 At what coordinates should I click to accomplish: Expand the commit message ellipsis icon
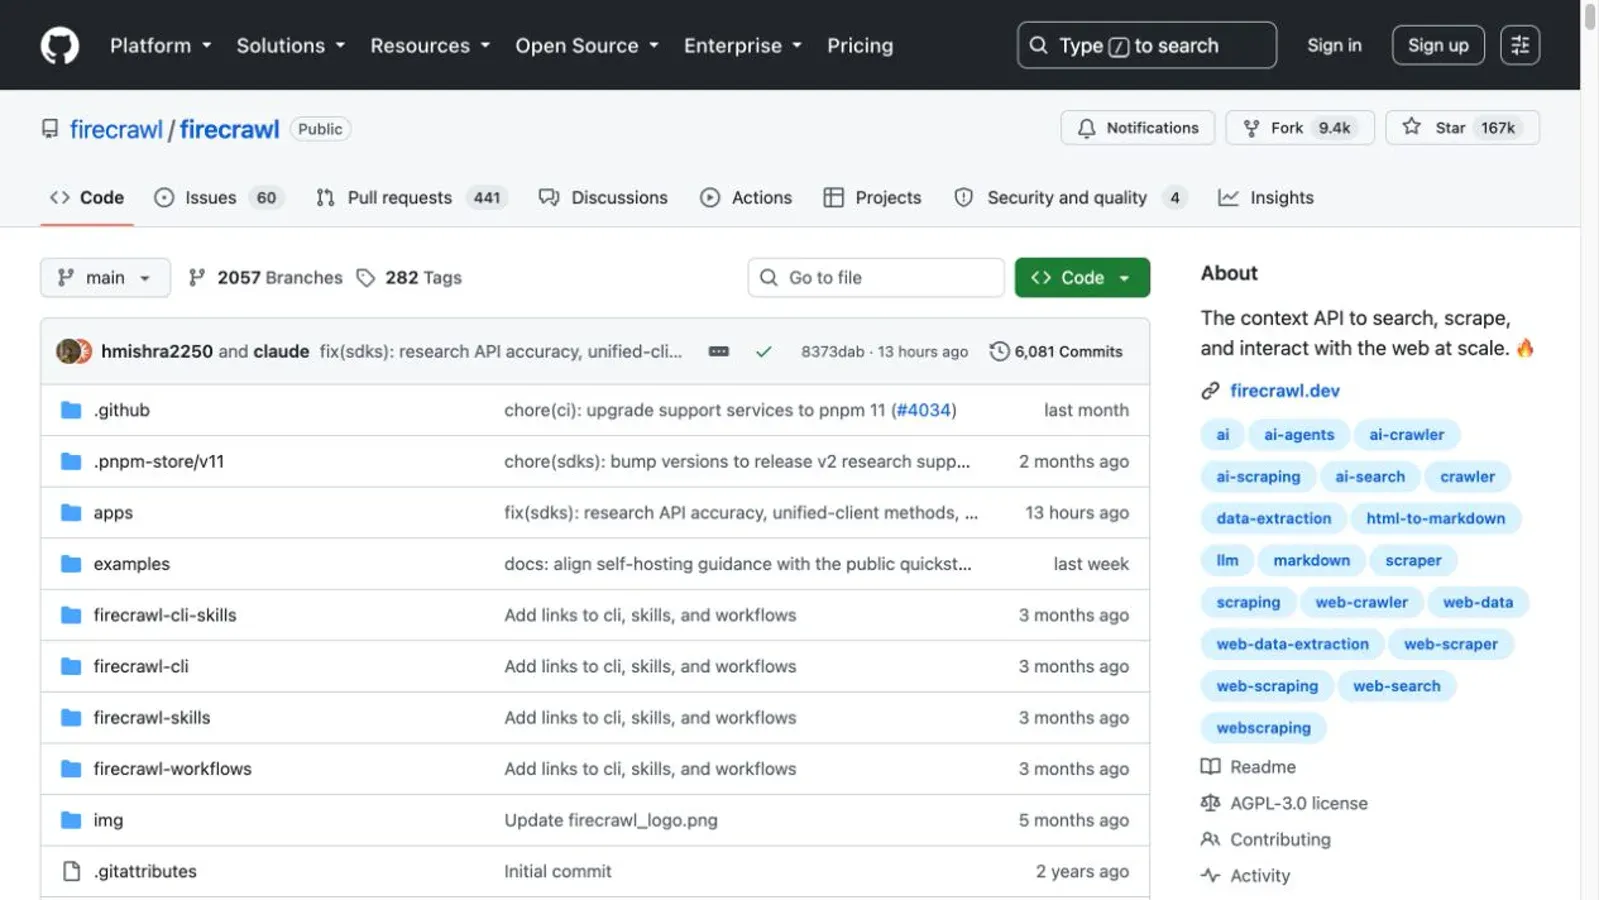pos(719,351)
